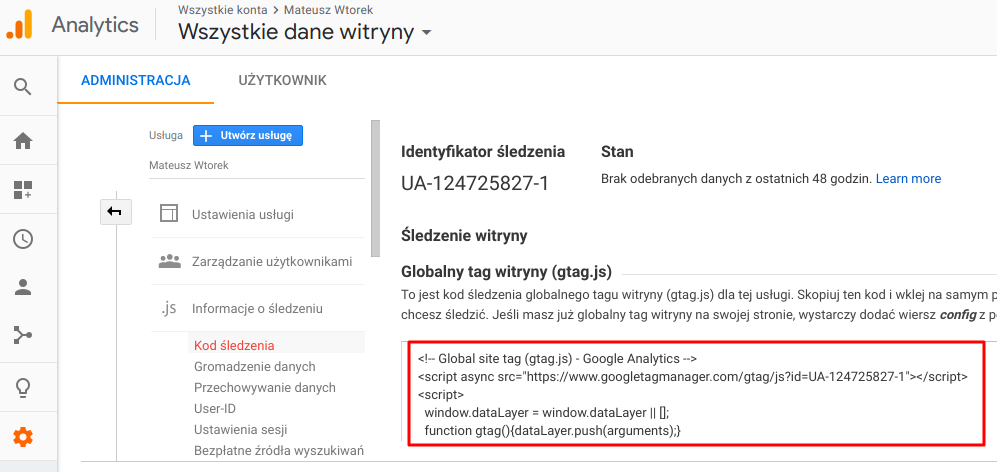Select User-ID menu item

215,408
